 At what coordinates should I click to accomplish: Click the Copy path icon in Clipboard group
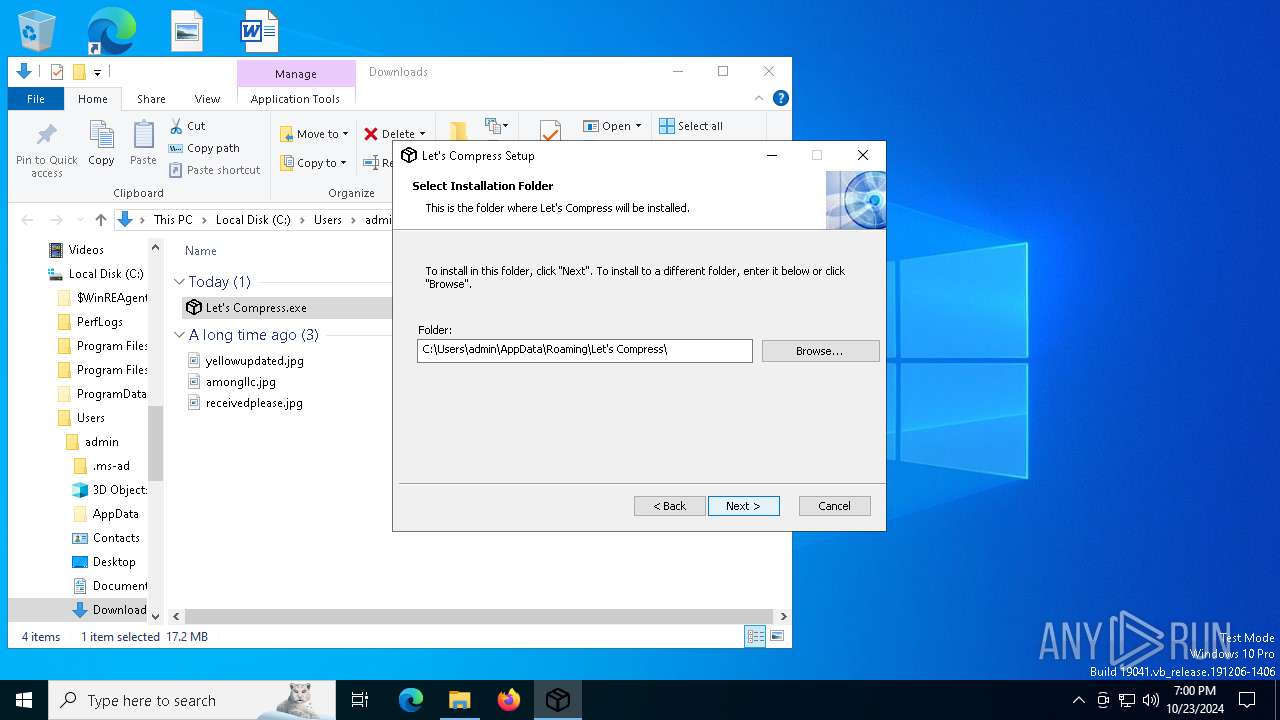176,148
